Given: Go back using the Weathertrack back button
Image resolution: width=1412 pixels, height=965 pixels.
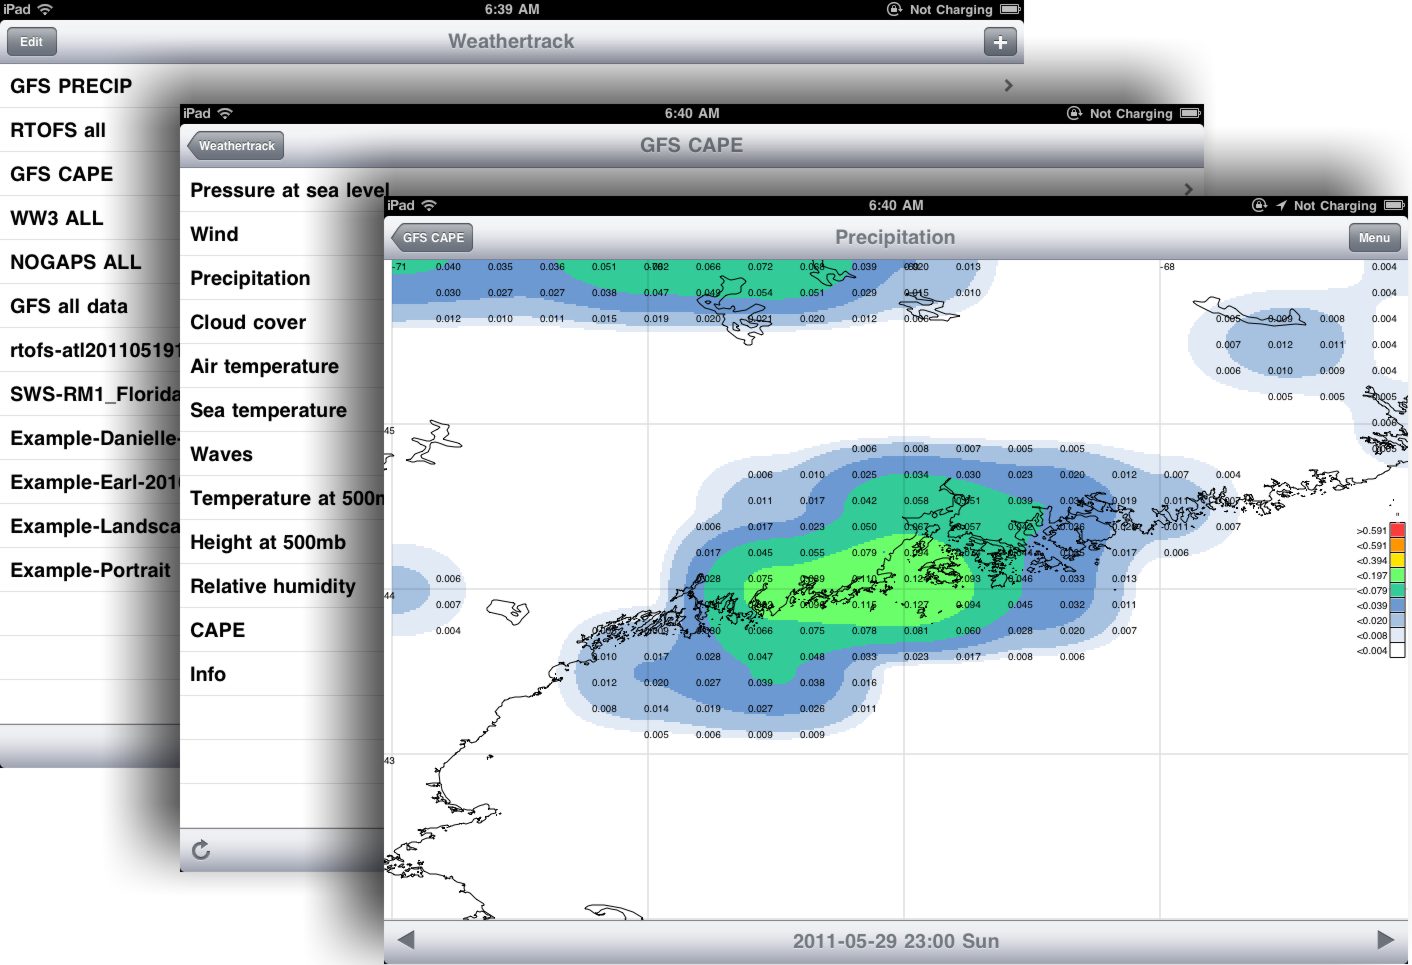Looking at the screenshot, I should point(236,146).
